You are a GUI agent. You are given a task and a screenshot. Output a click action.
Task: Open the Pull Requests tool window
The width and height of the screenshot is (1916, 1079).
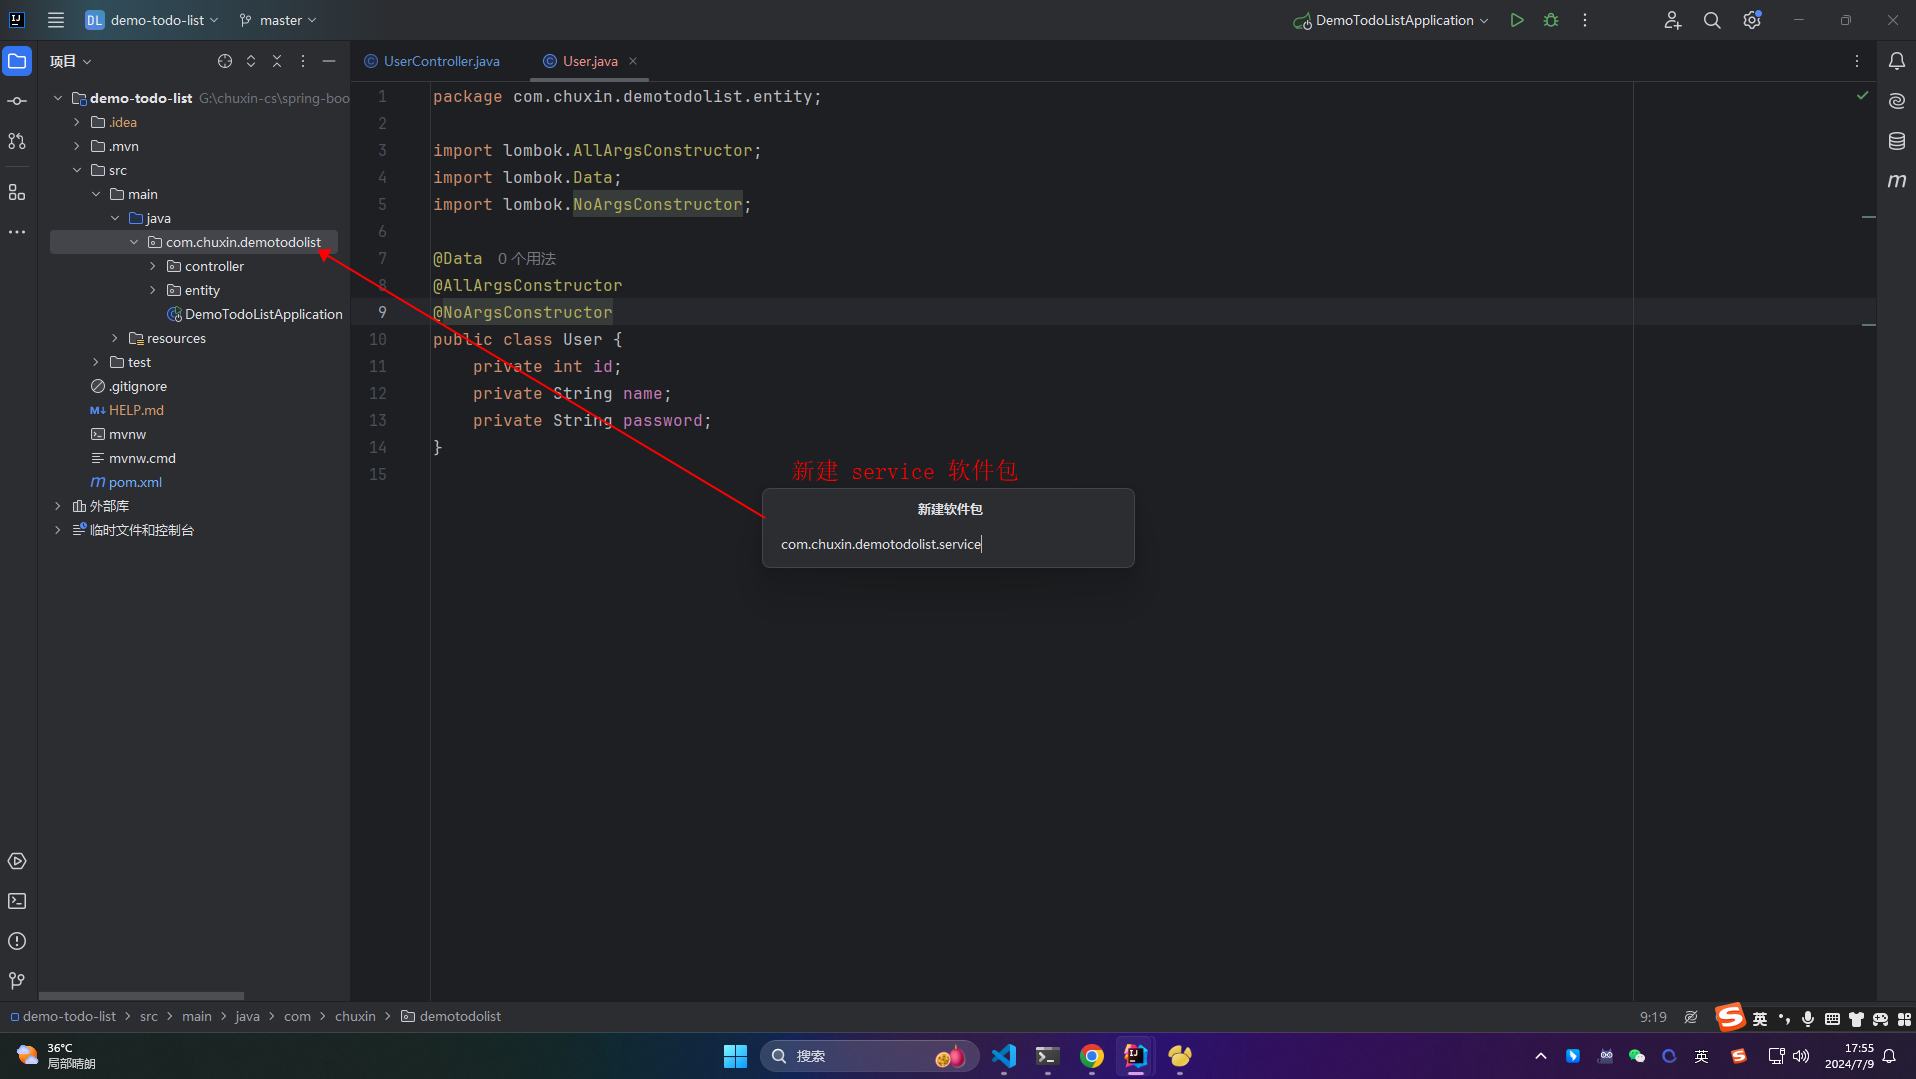17,141
